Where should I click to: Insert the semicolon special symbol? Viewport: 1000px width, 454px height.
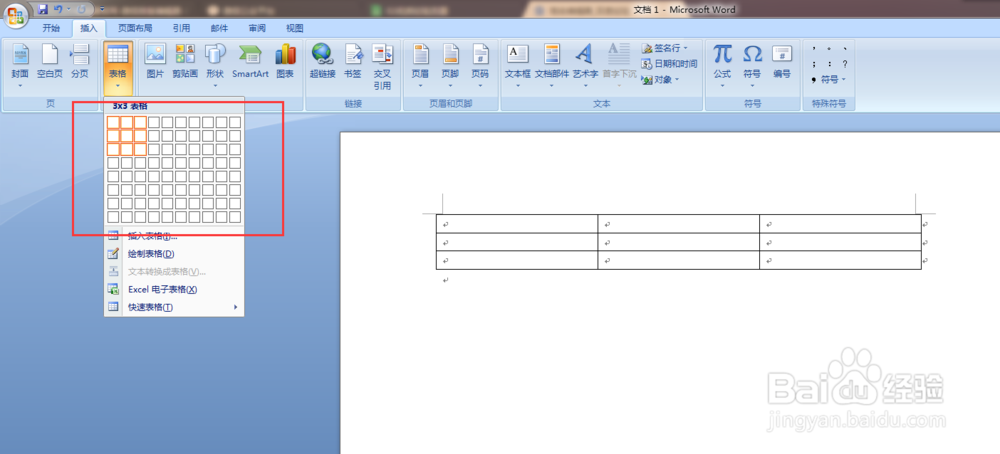click(814, 64)
